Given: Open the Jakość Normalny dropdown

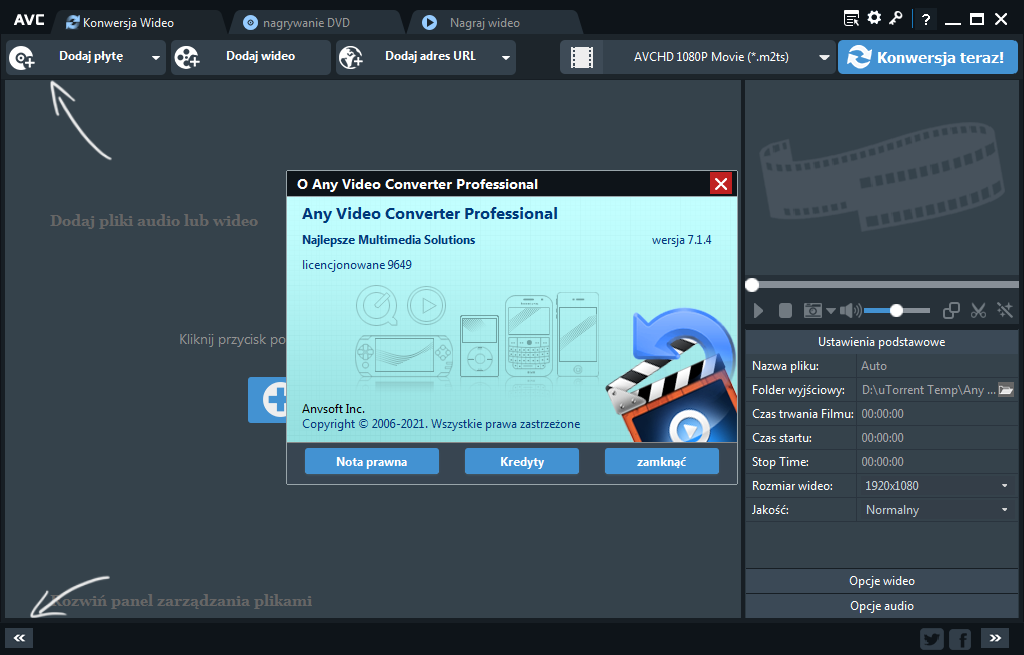Looking at the screenshot, I should click(936, 510).
